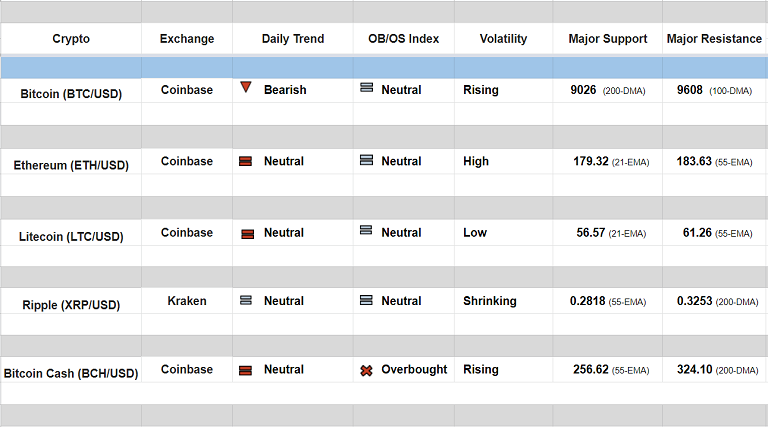
Task: Click the red bearish triangle icon for Bitcoin
Action: tap(246, 88)
